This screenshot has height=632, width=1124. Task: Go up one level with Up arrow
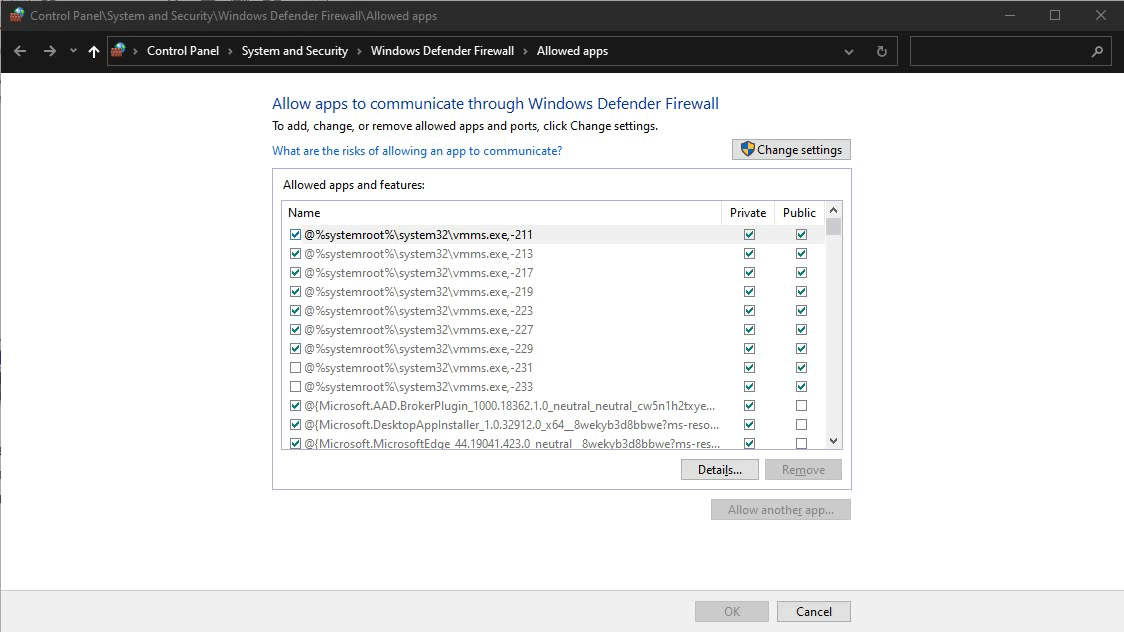[x=94, y=51]
